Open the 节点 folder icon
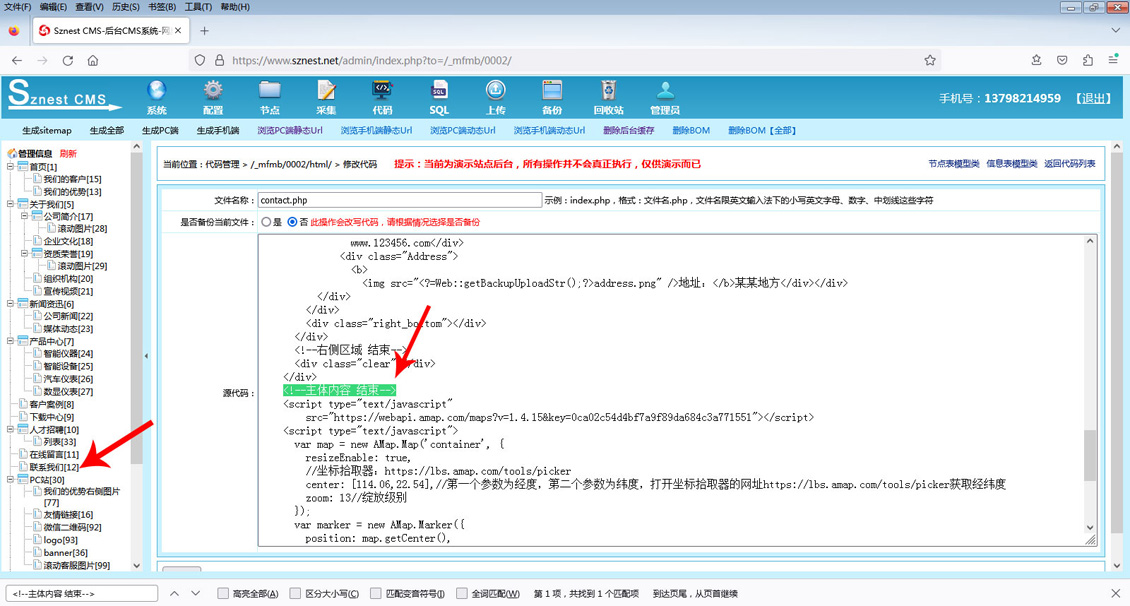Image resolution: width=1130 pixels, height=606 pixels. [x=270, y=93]
